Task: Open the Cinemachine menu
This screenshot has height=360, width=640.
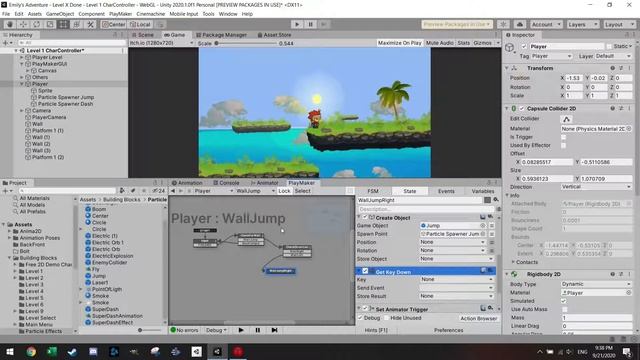Action: (151, 14)
